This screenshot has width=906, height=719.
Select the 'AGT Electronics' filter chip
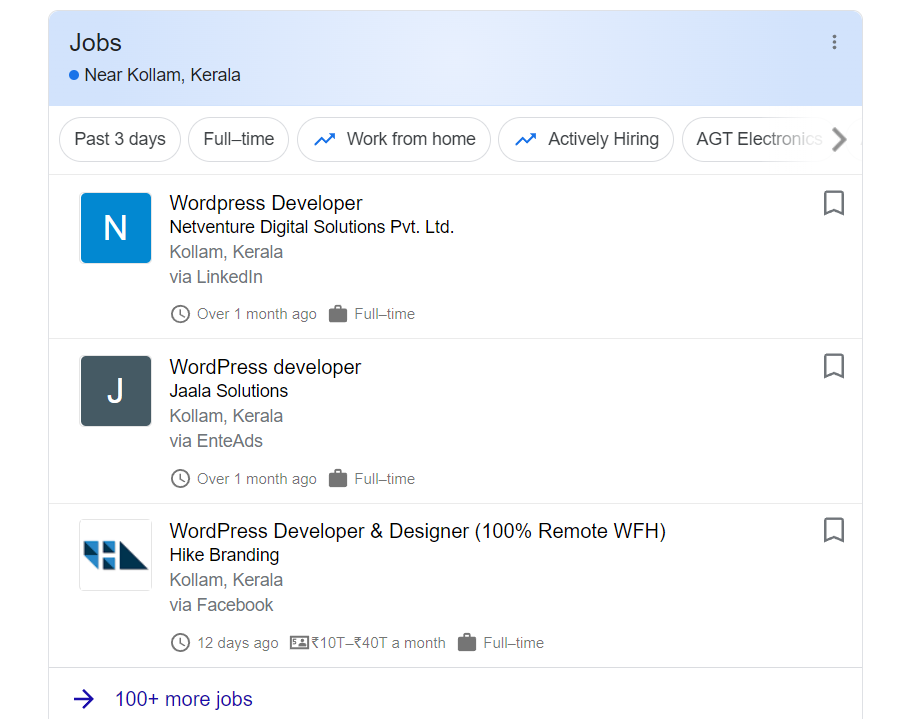(x=759, y=139)
